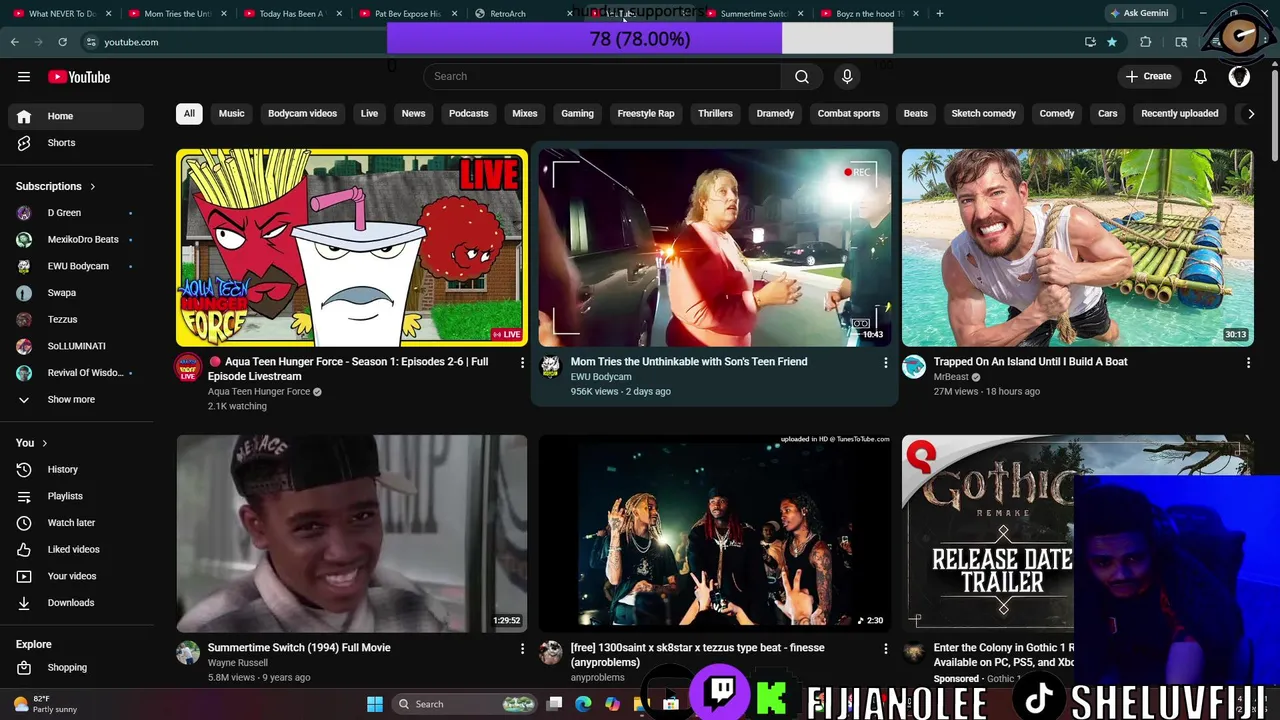The height and width of the screenshot is (720, 1280).
Task: Select the Bodycam videos filter chip
Action: (x=302, y=114)
